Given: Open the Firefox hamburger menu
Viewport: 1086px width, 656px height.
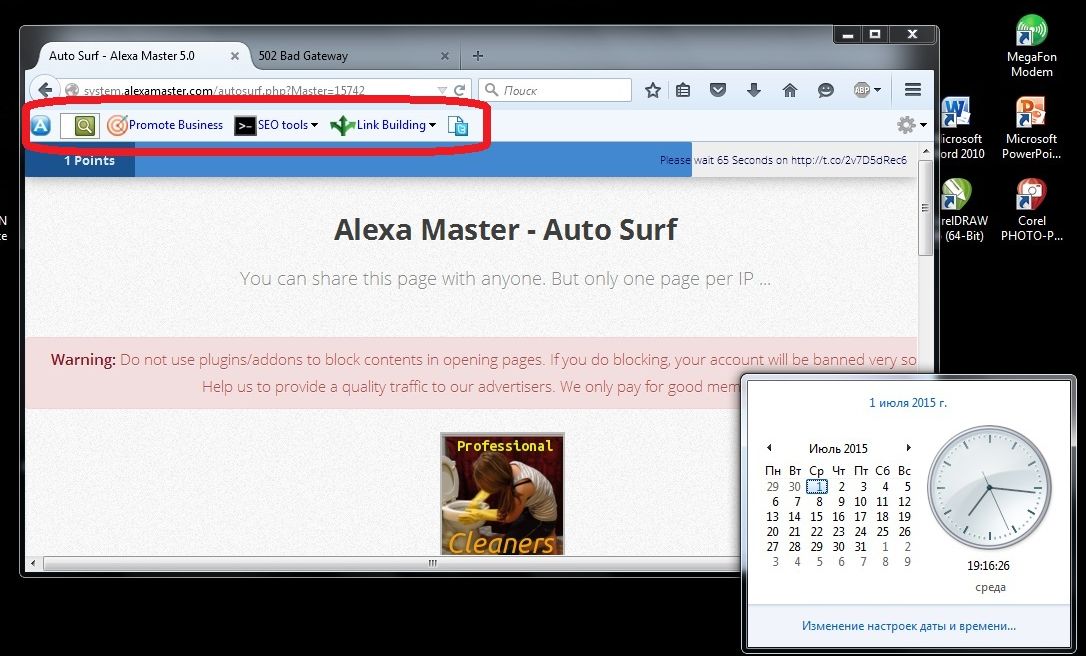Looking at the screenshot, I should tap(912, 90).
